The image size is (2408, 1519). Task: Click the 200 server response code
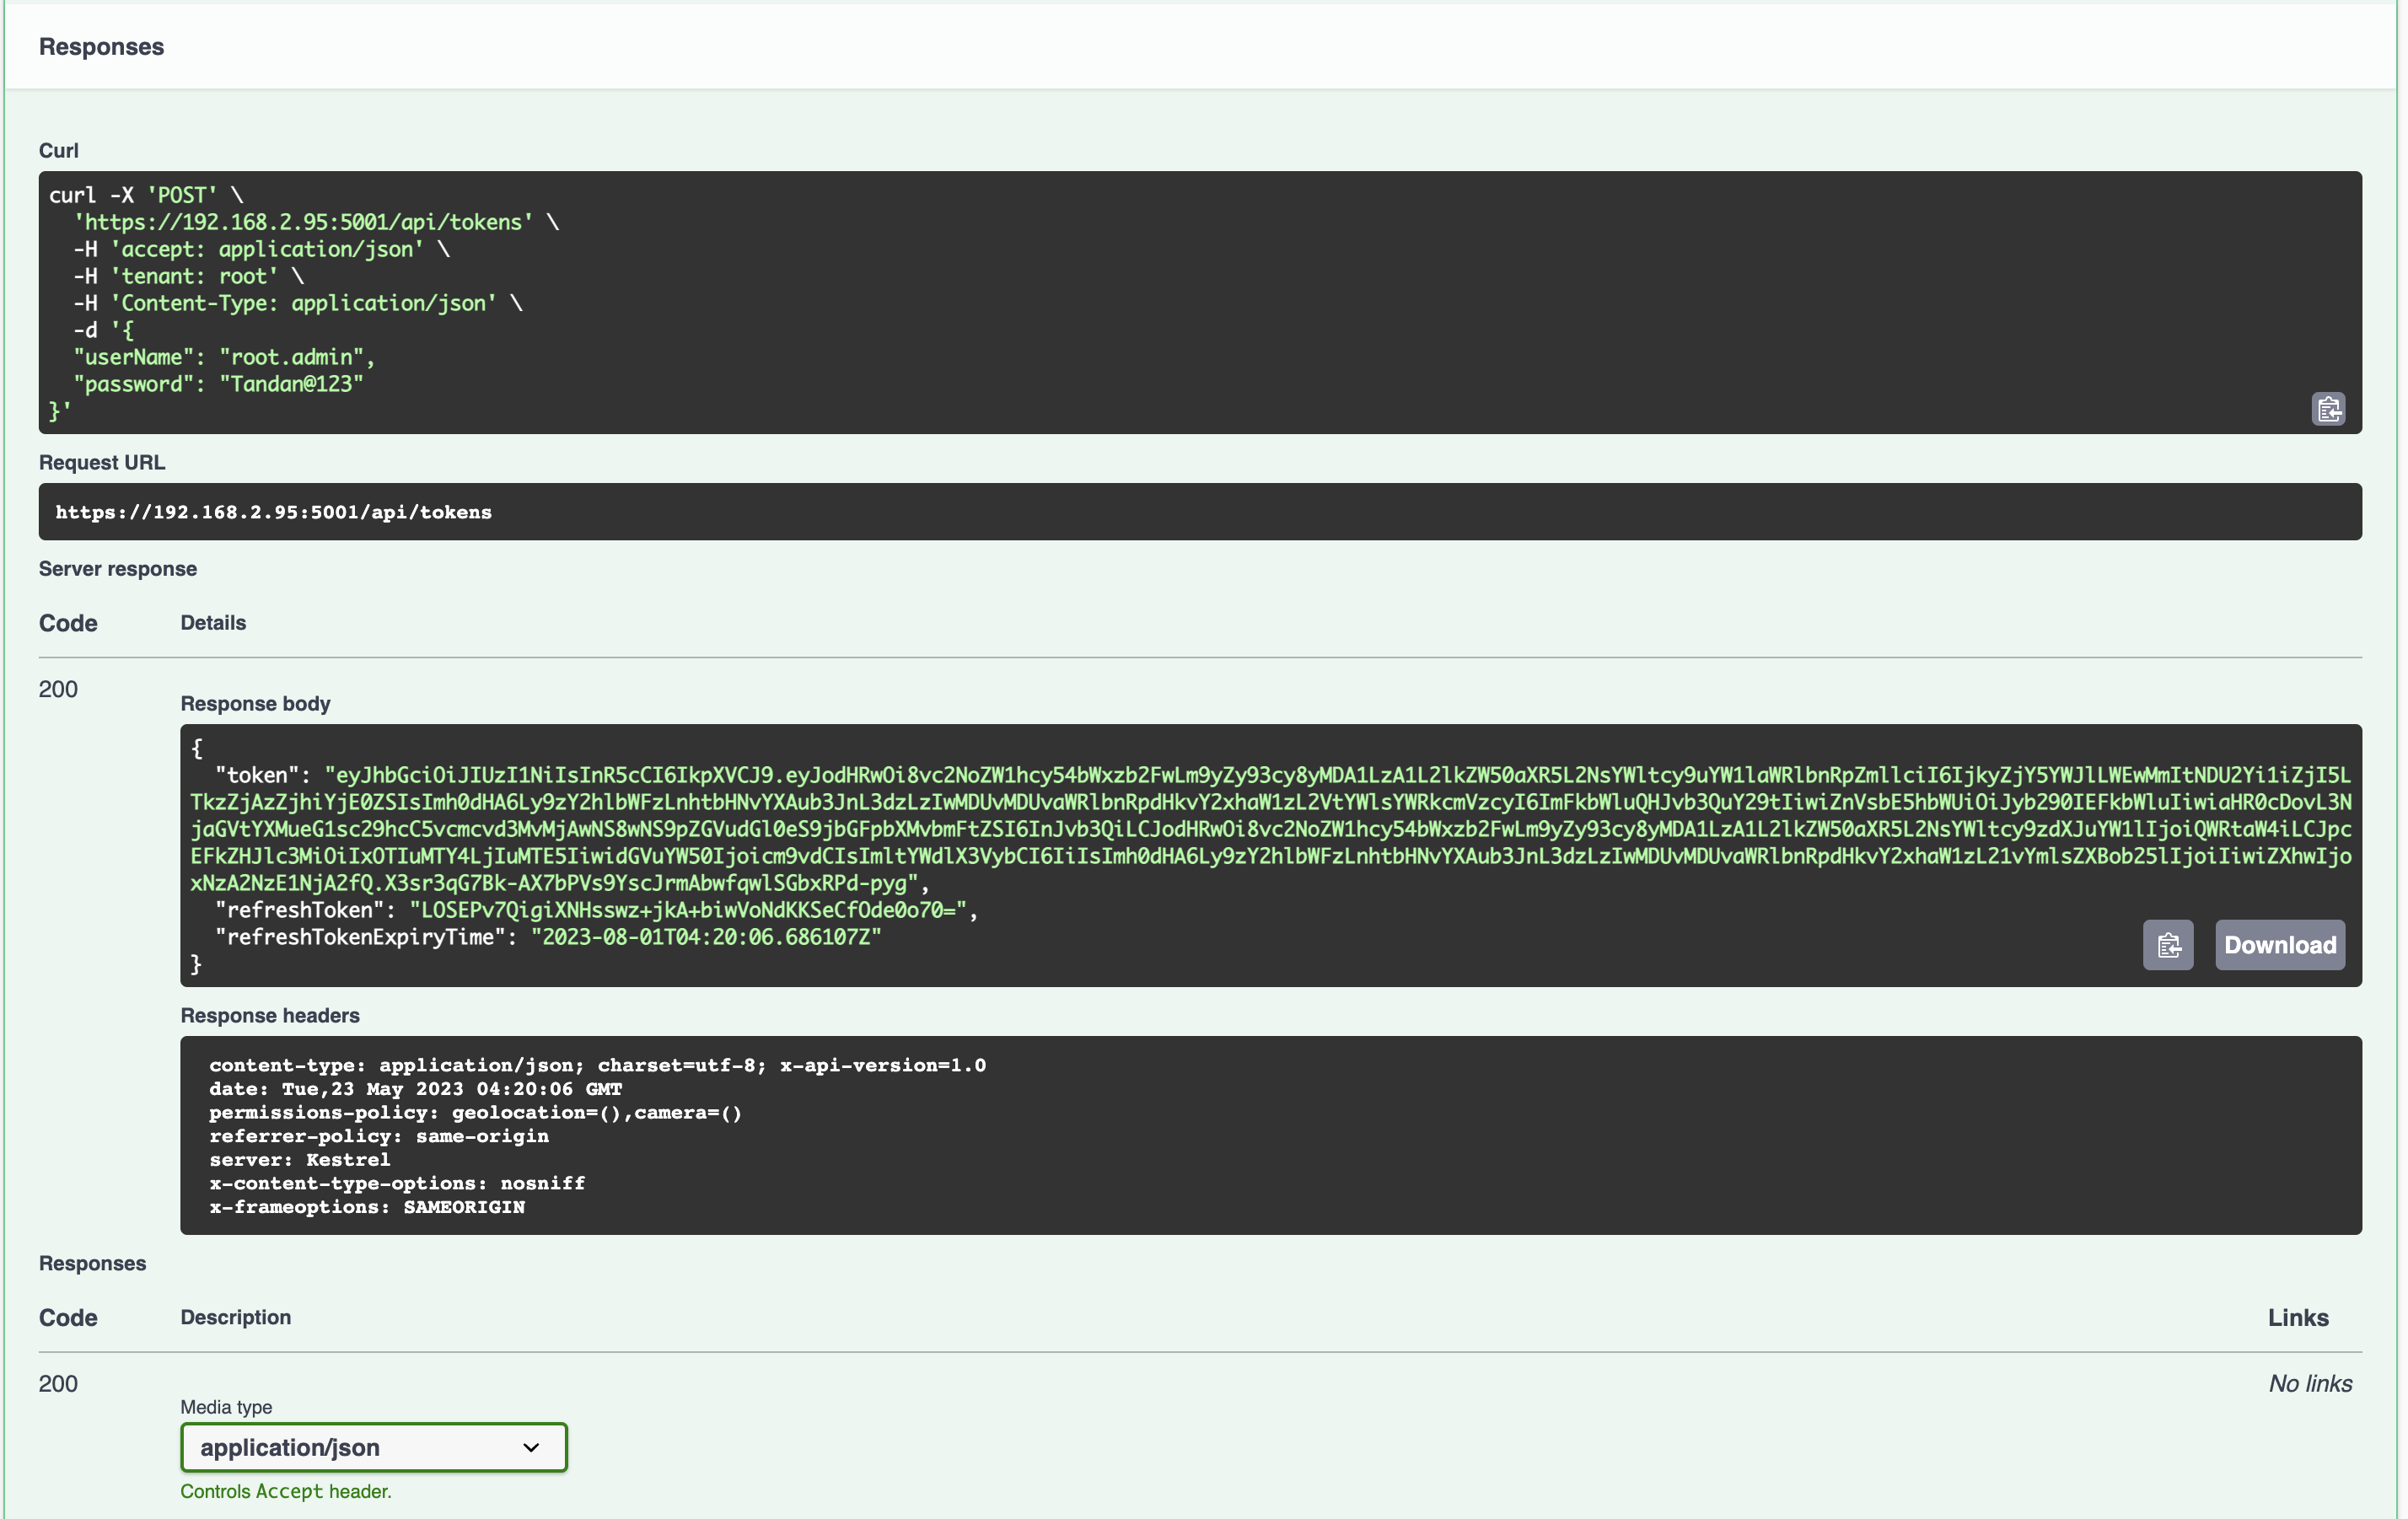[58, 689]
